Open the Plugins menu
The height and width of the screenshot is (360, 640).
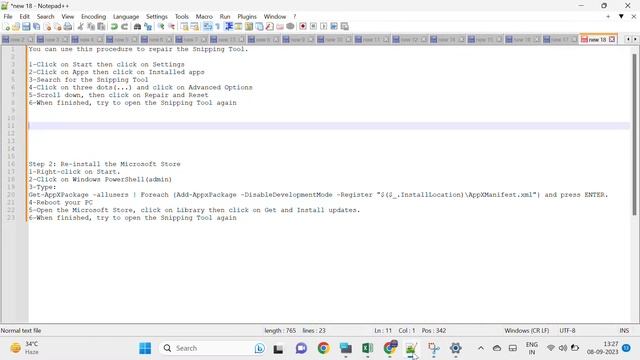pyautogui.click(x=247, y=16)
